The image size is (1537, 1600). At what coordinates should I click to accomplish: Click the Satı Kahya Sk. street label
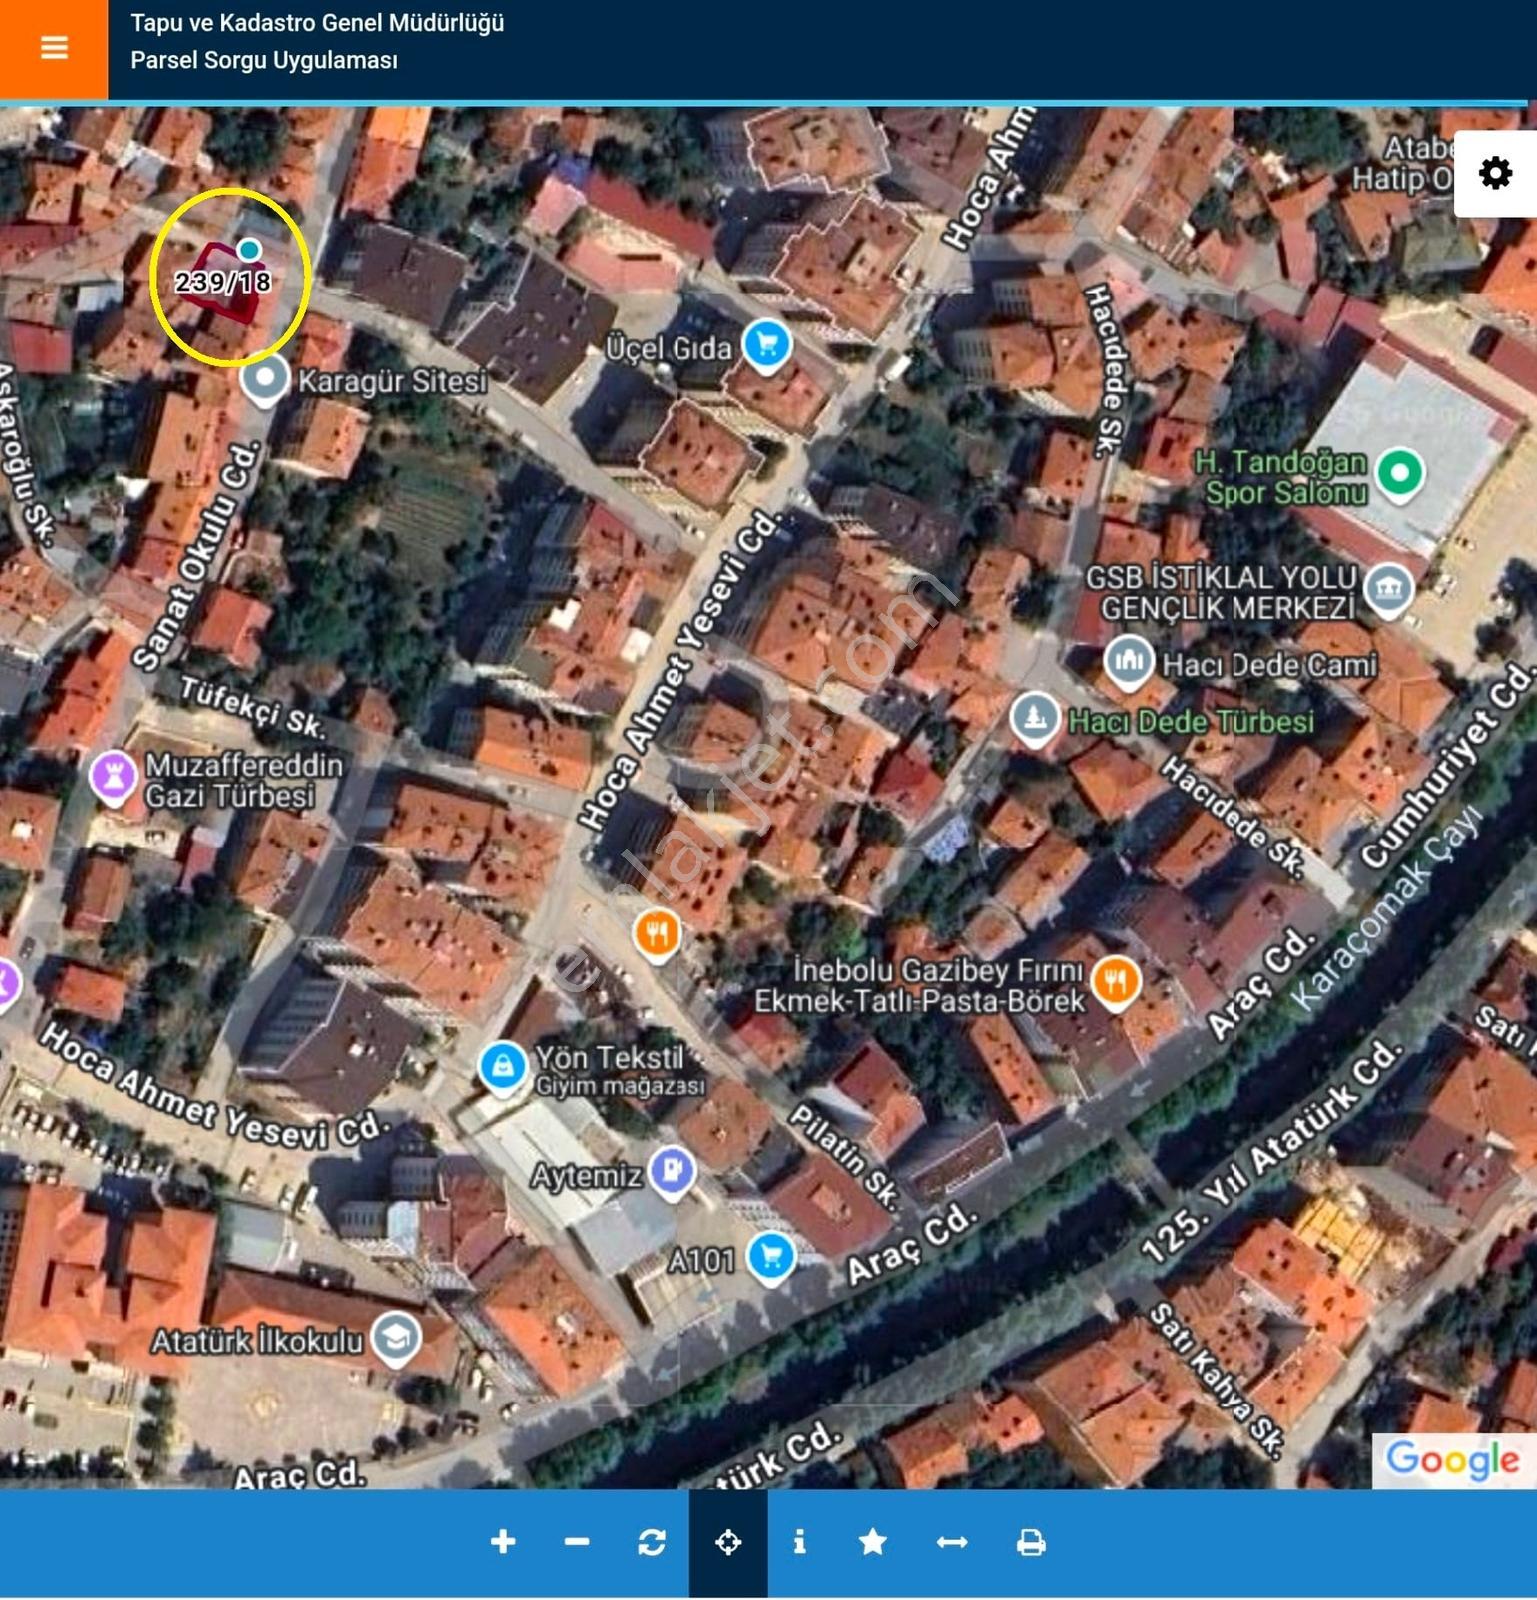coord(1216,1379)
